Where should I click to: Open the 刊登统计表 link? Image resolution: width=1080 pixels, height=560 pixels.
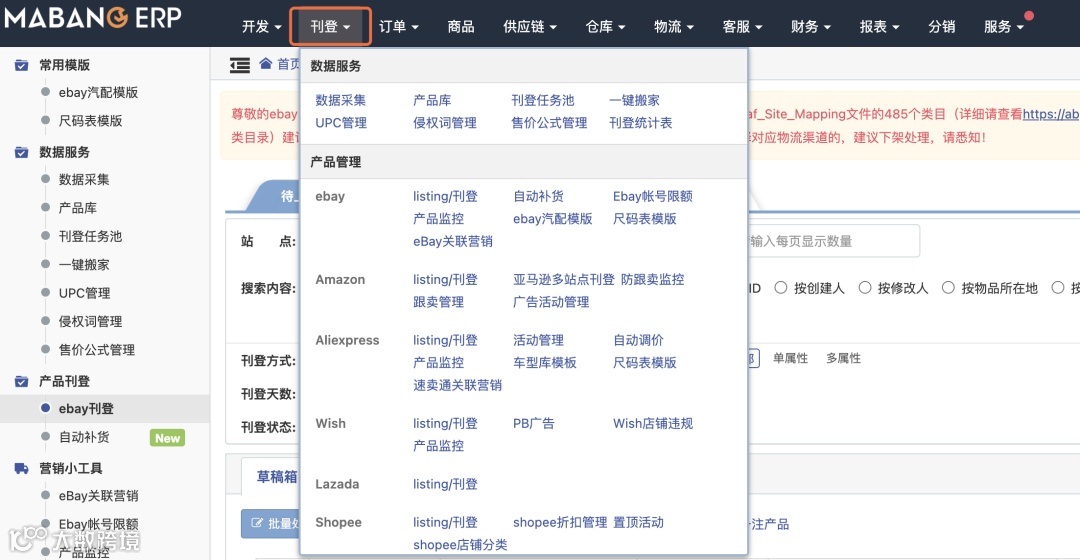coord(641,123)
